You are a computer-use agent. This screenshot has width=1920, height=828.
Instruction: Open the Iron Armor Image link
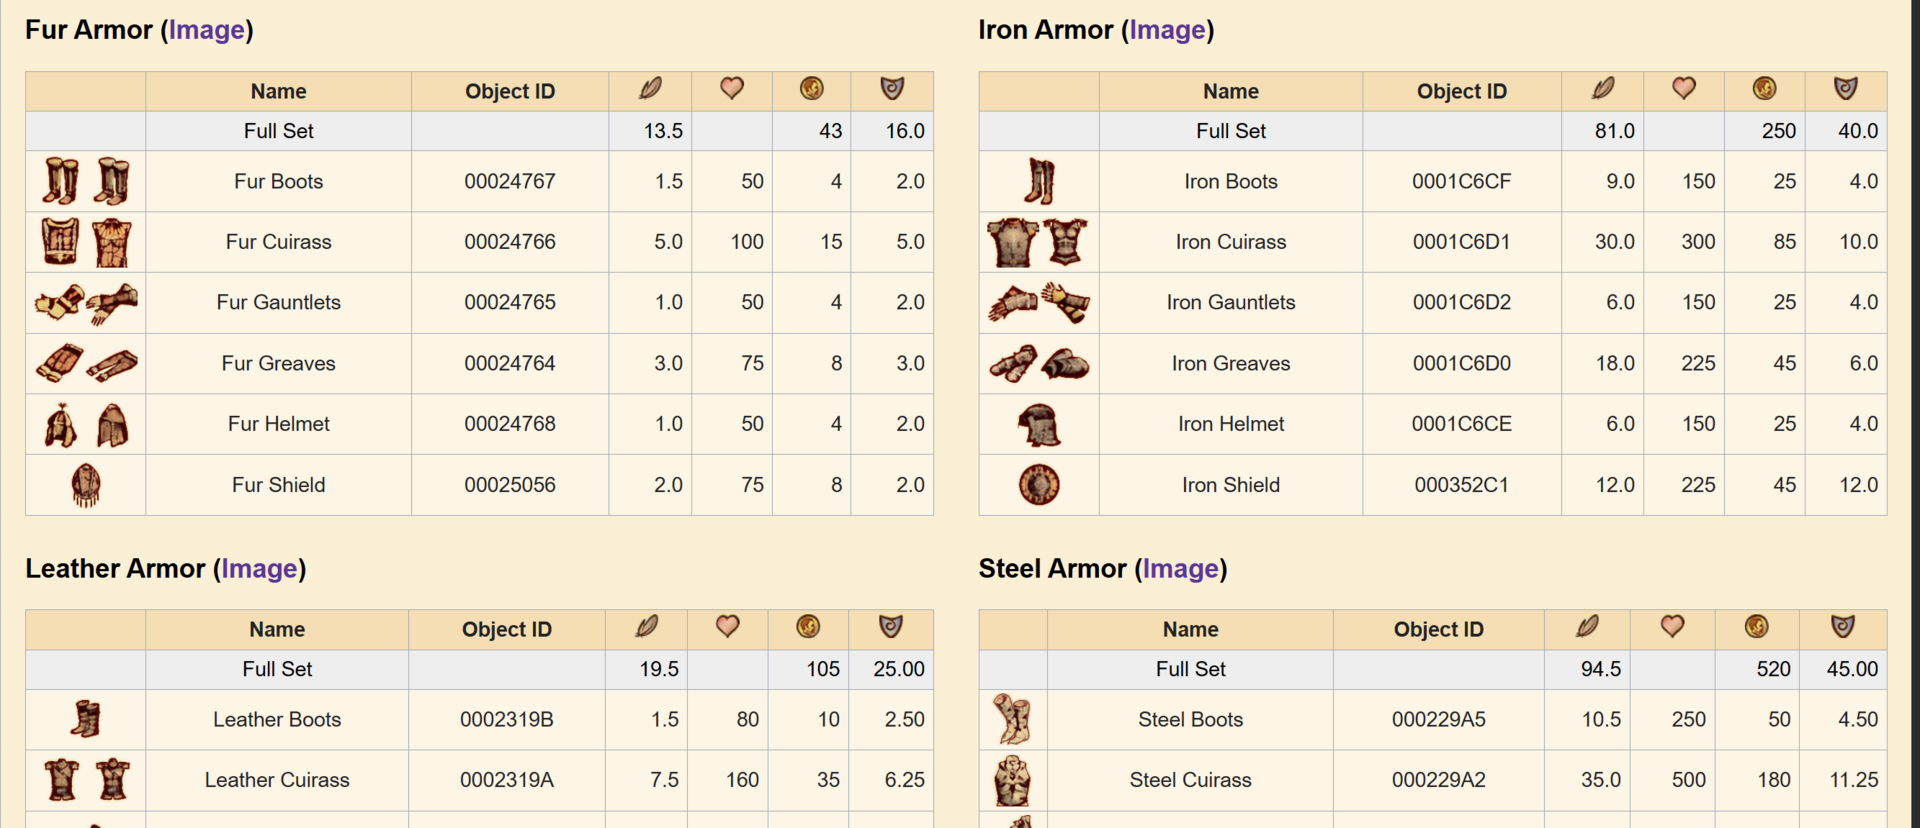1167,30
